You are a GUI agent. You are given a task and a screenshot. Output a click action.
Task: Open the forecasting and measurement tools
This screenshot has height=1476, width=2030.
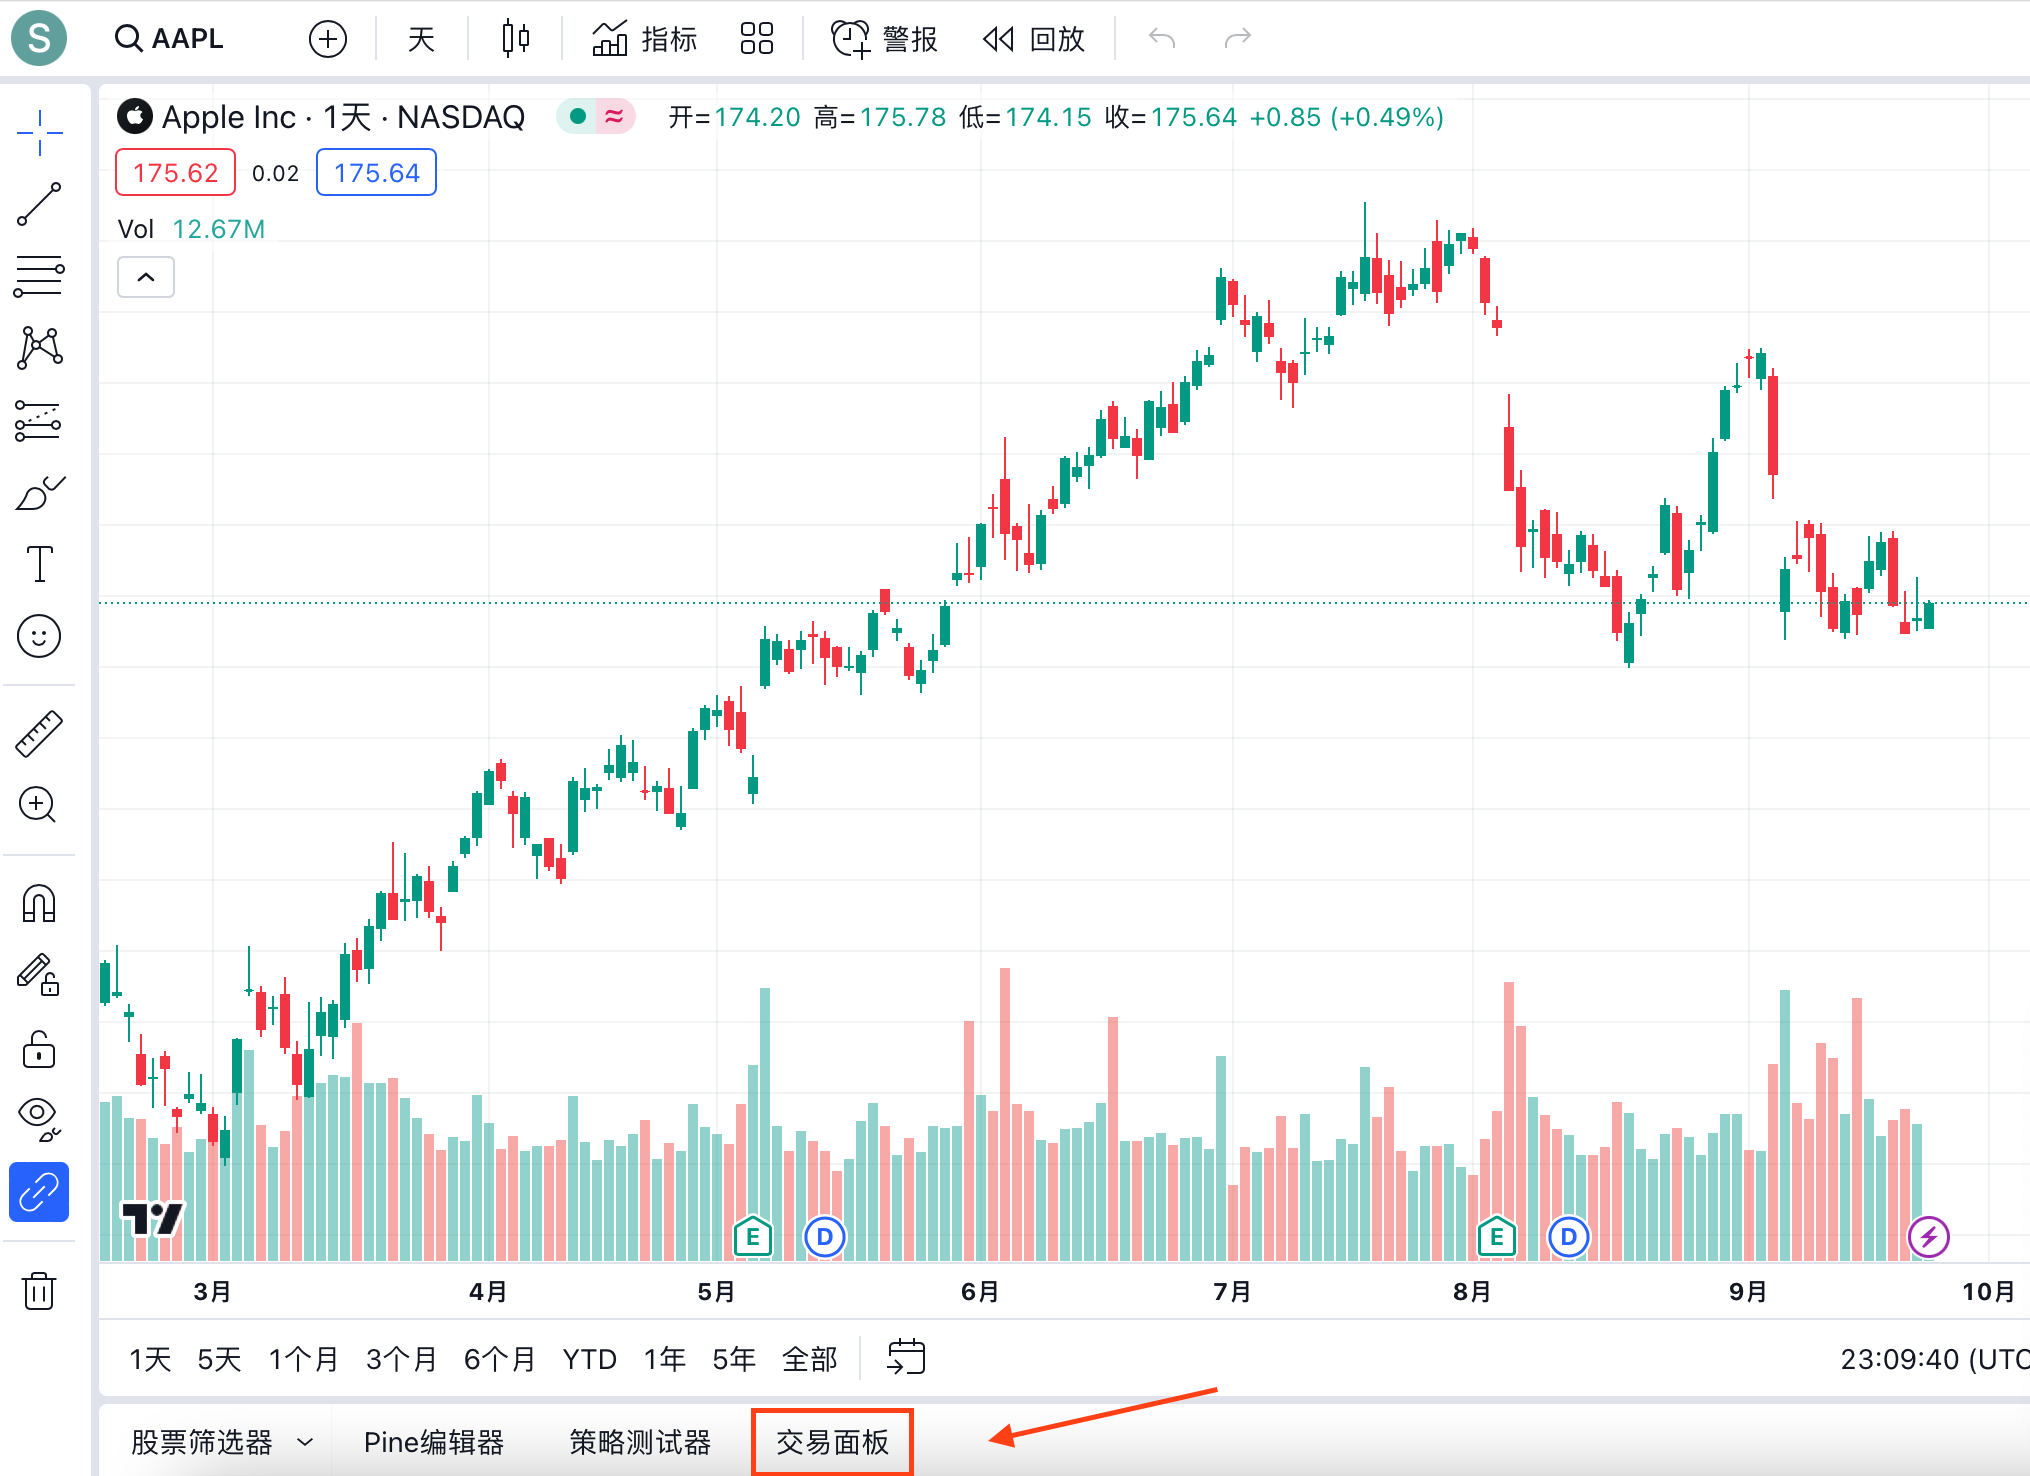point(39,421)
